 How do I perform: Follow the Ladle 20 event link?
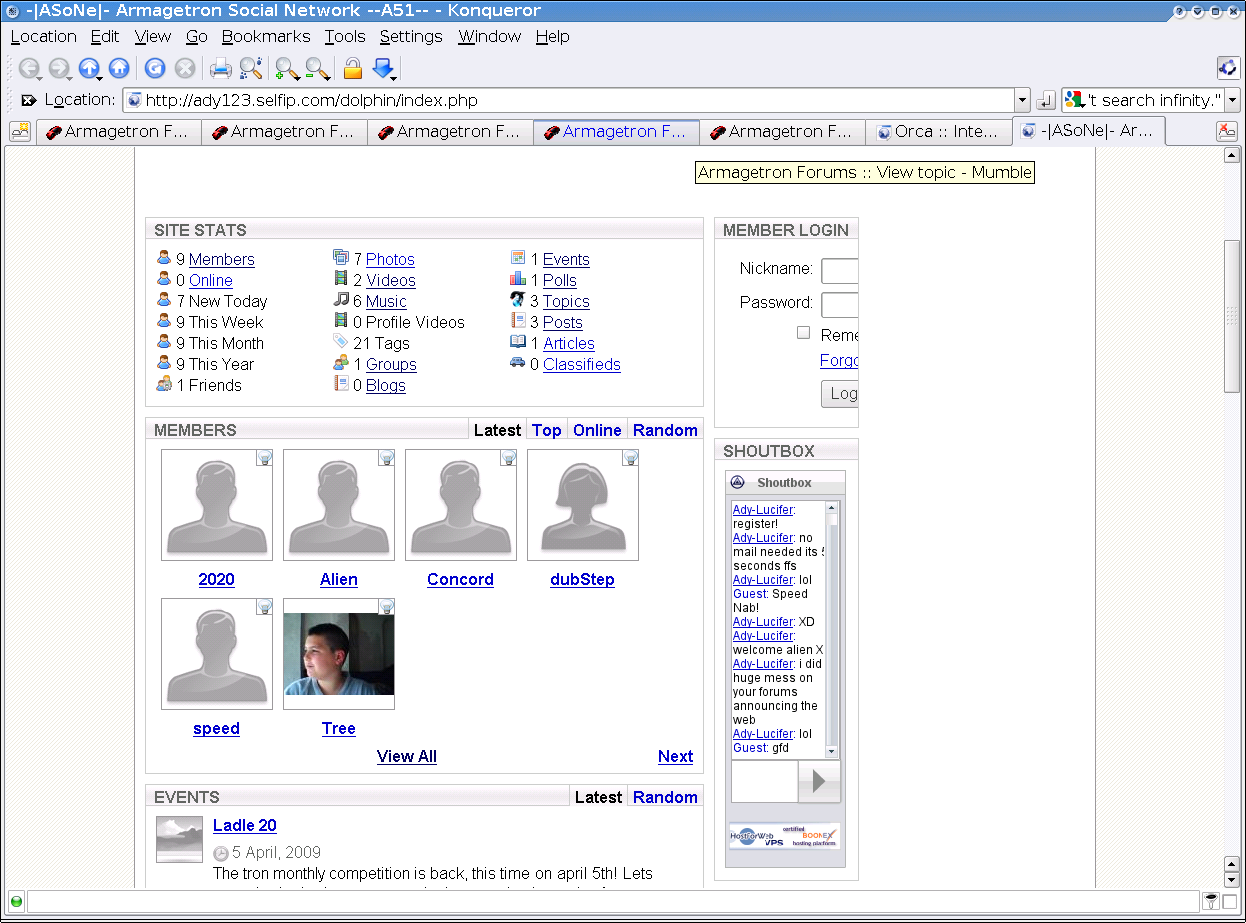[245, 825]
